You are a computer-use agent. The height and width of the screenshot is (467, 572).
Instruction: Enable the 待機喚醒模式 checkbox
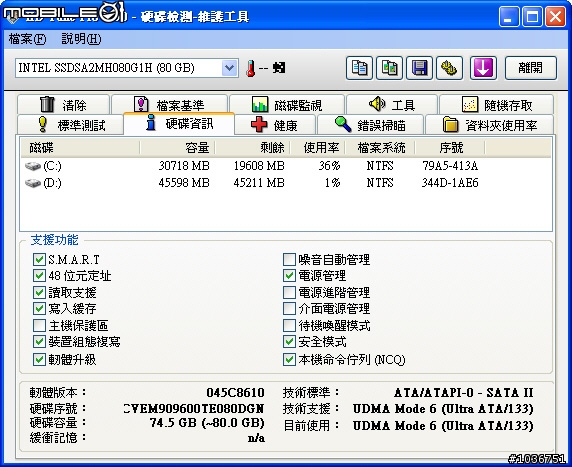pos(289,325)
